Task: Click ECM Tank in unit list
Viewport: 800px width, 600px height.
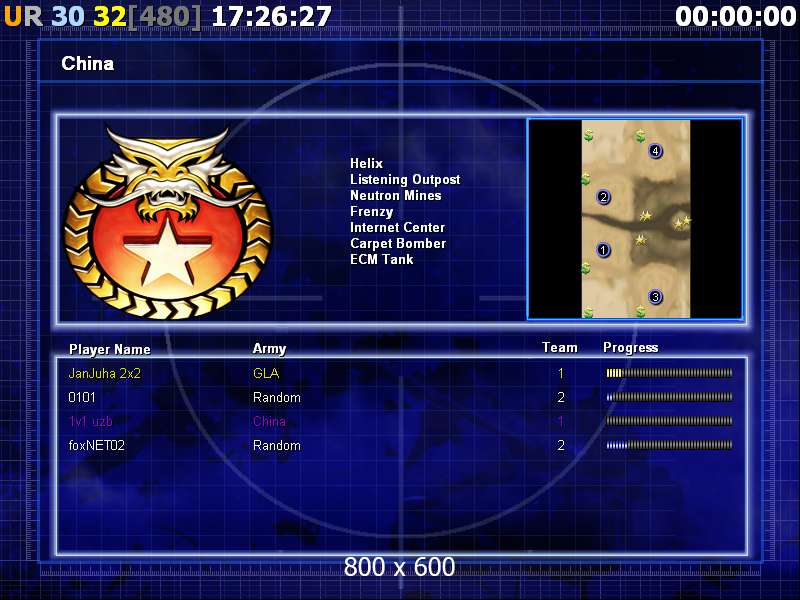Action: click(x=382, y=259)
